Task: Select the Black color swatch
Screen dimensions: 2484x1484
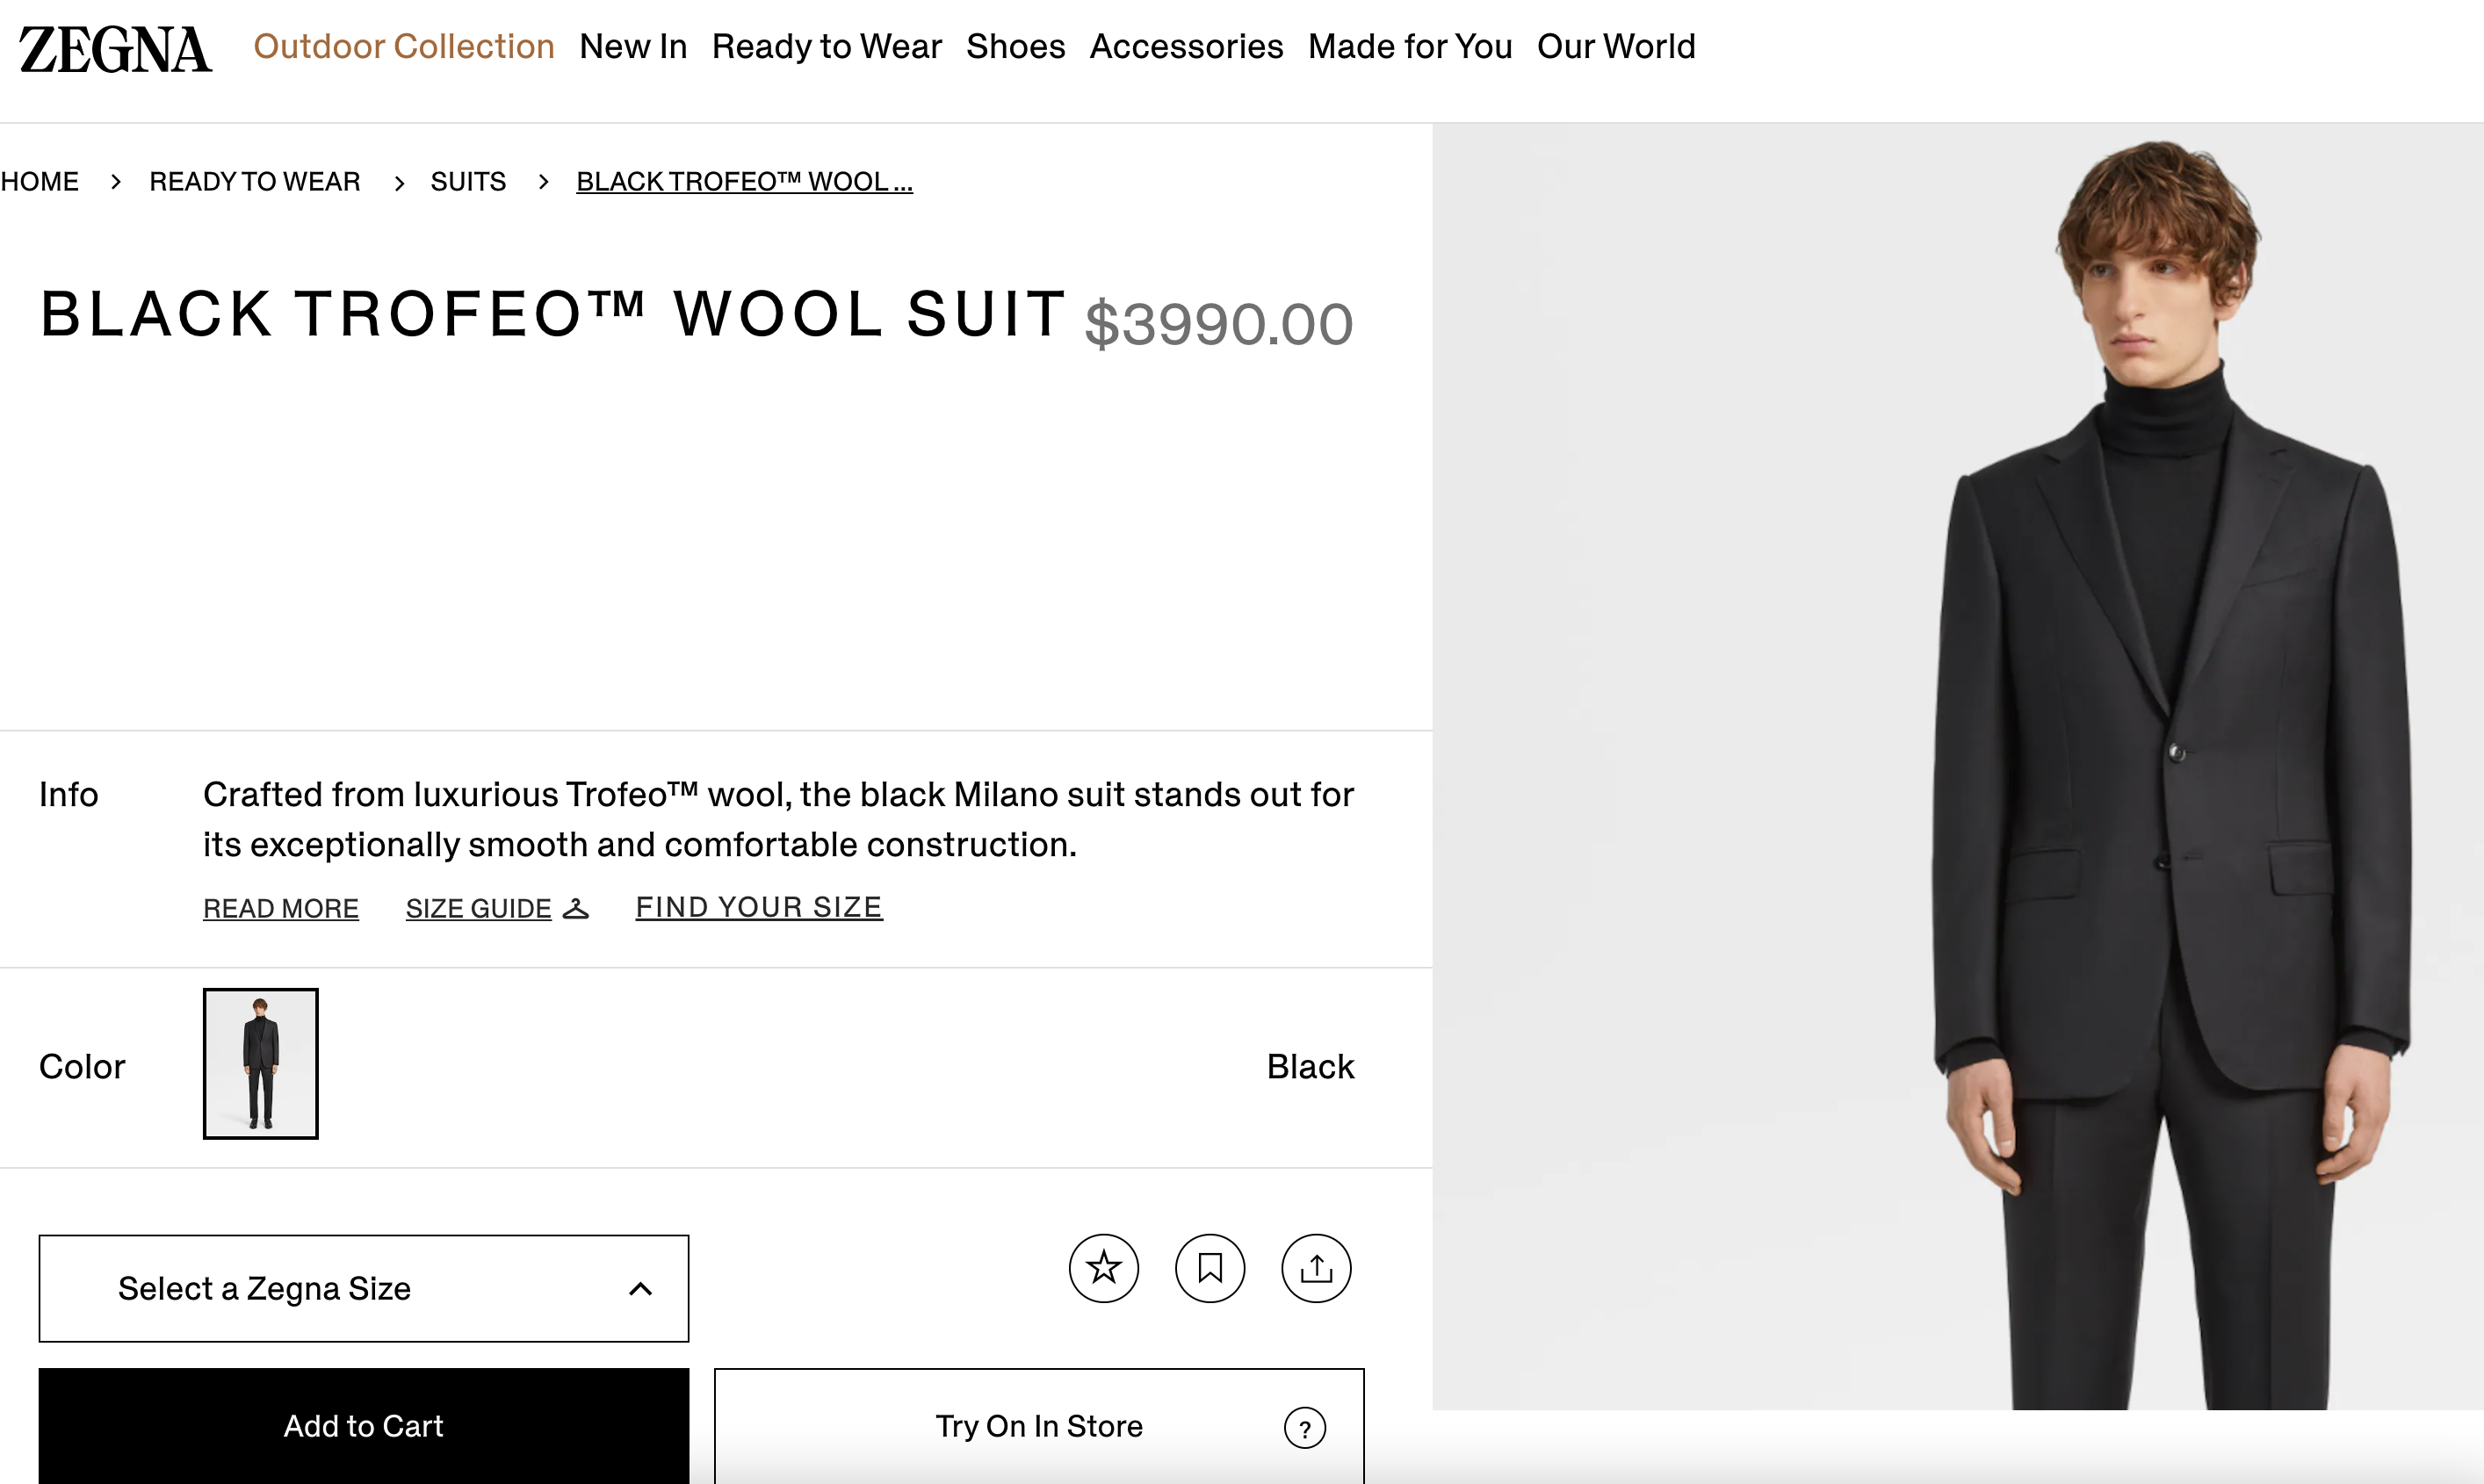Action: click(260, 1064)
